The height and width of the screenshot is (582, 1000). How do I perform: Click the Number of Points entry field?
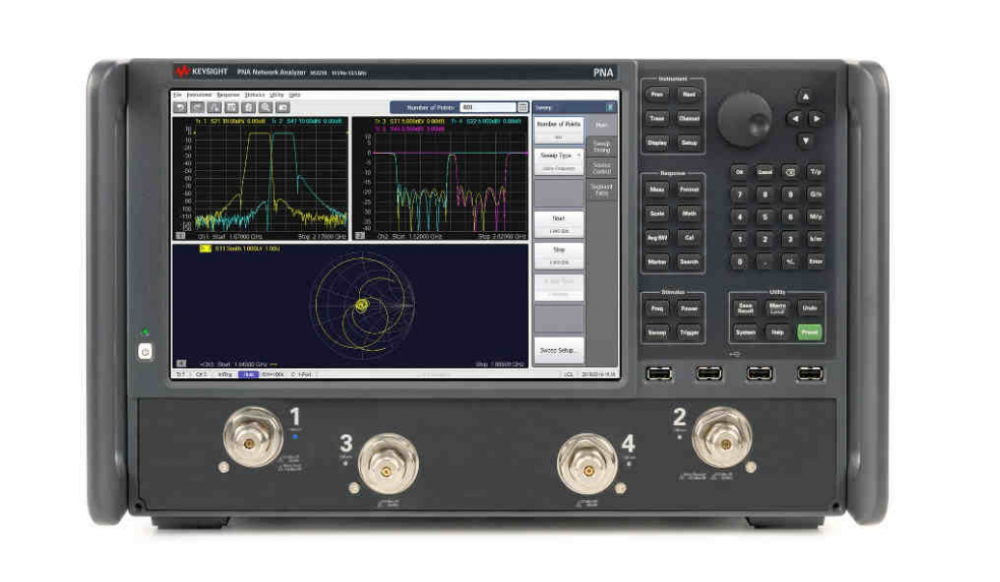pyautogui.click(x=488, y=107)
